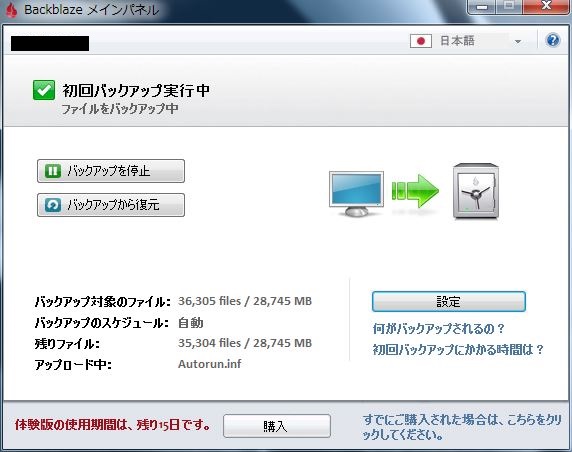Click the language dropdown arrow

(518, 42)
